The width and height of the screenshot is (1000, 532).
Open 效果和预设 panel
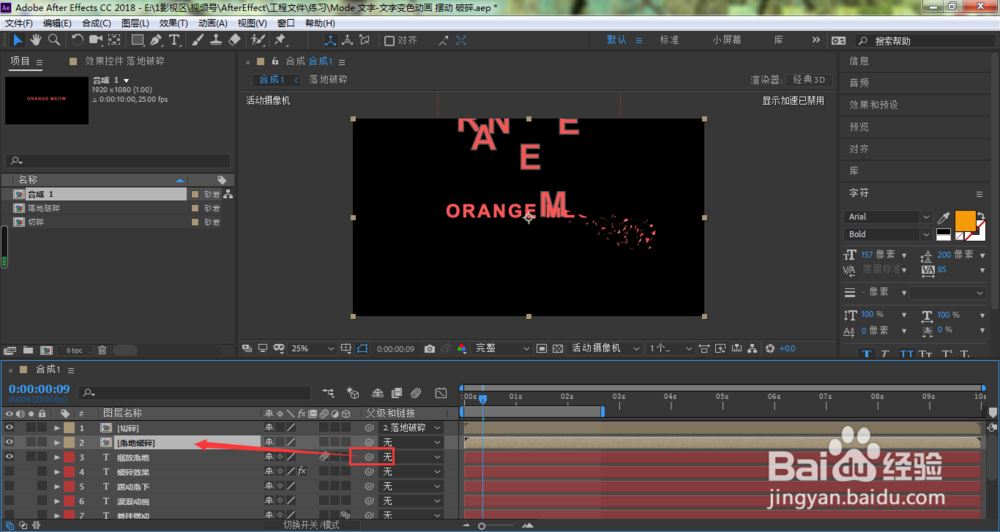point(873,105)
